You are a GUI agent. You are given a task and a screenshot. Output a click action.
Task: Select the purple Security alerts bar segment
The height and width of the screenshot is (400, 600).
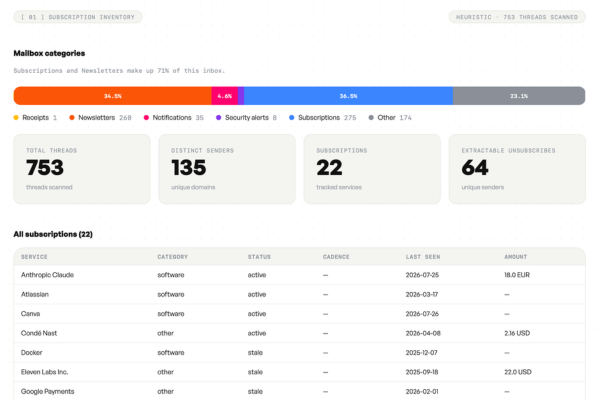coord(241,96)
